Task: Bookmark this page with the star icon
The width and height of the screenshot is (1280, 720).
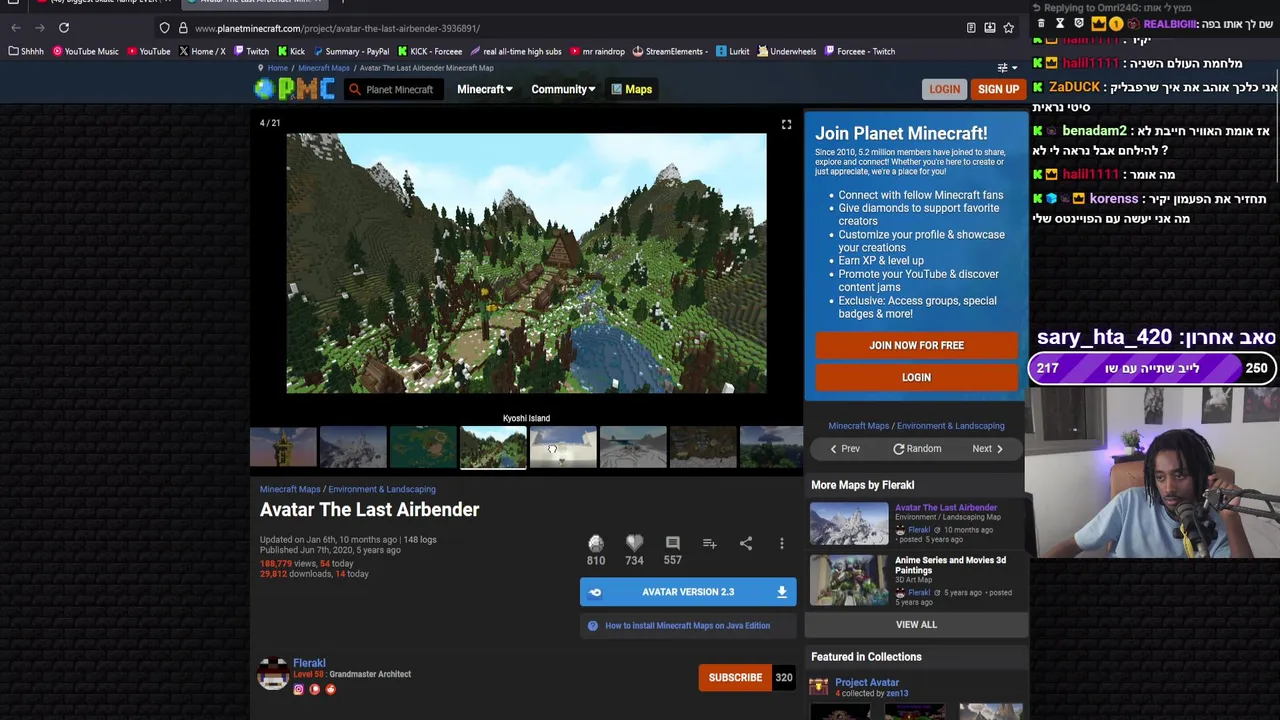Action: (1008, 28)
